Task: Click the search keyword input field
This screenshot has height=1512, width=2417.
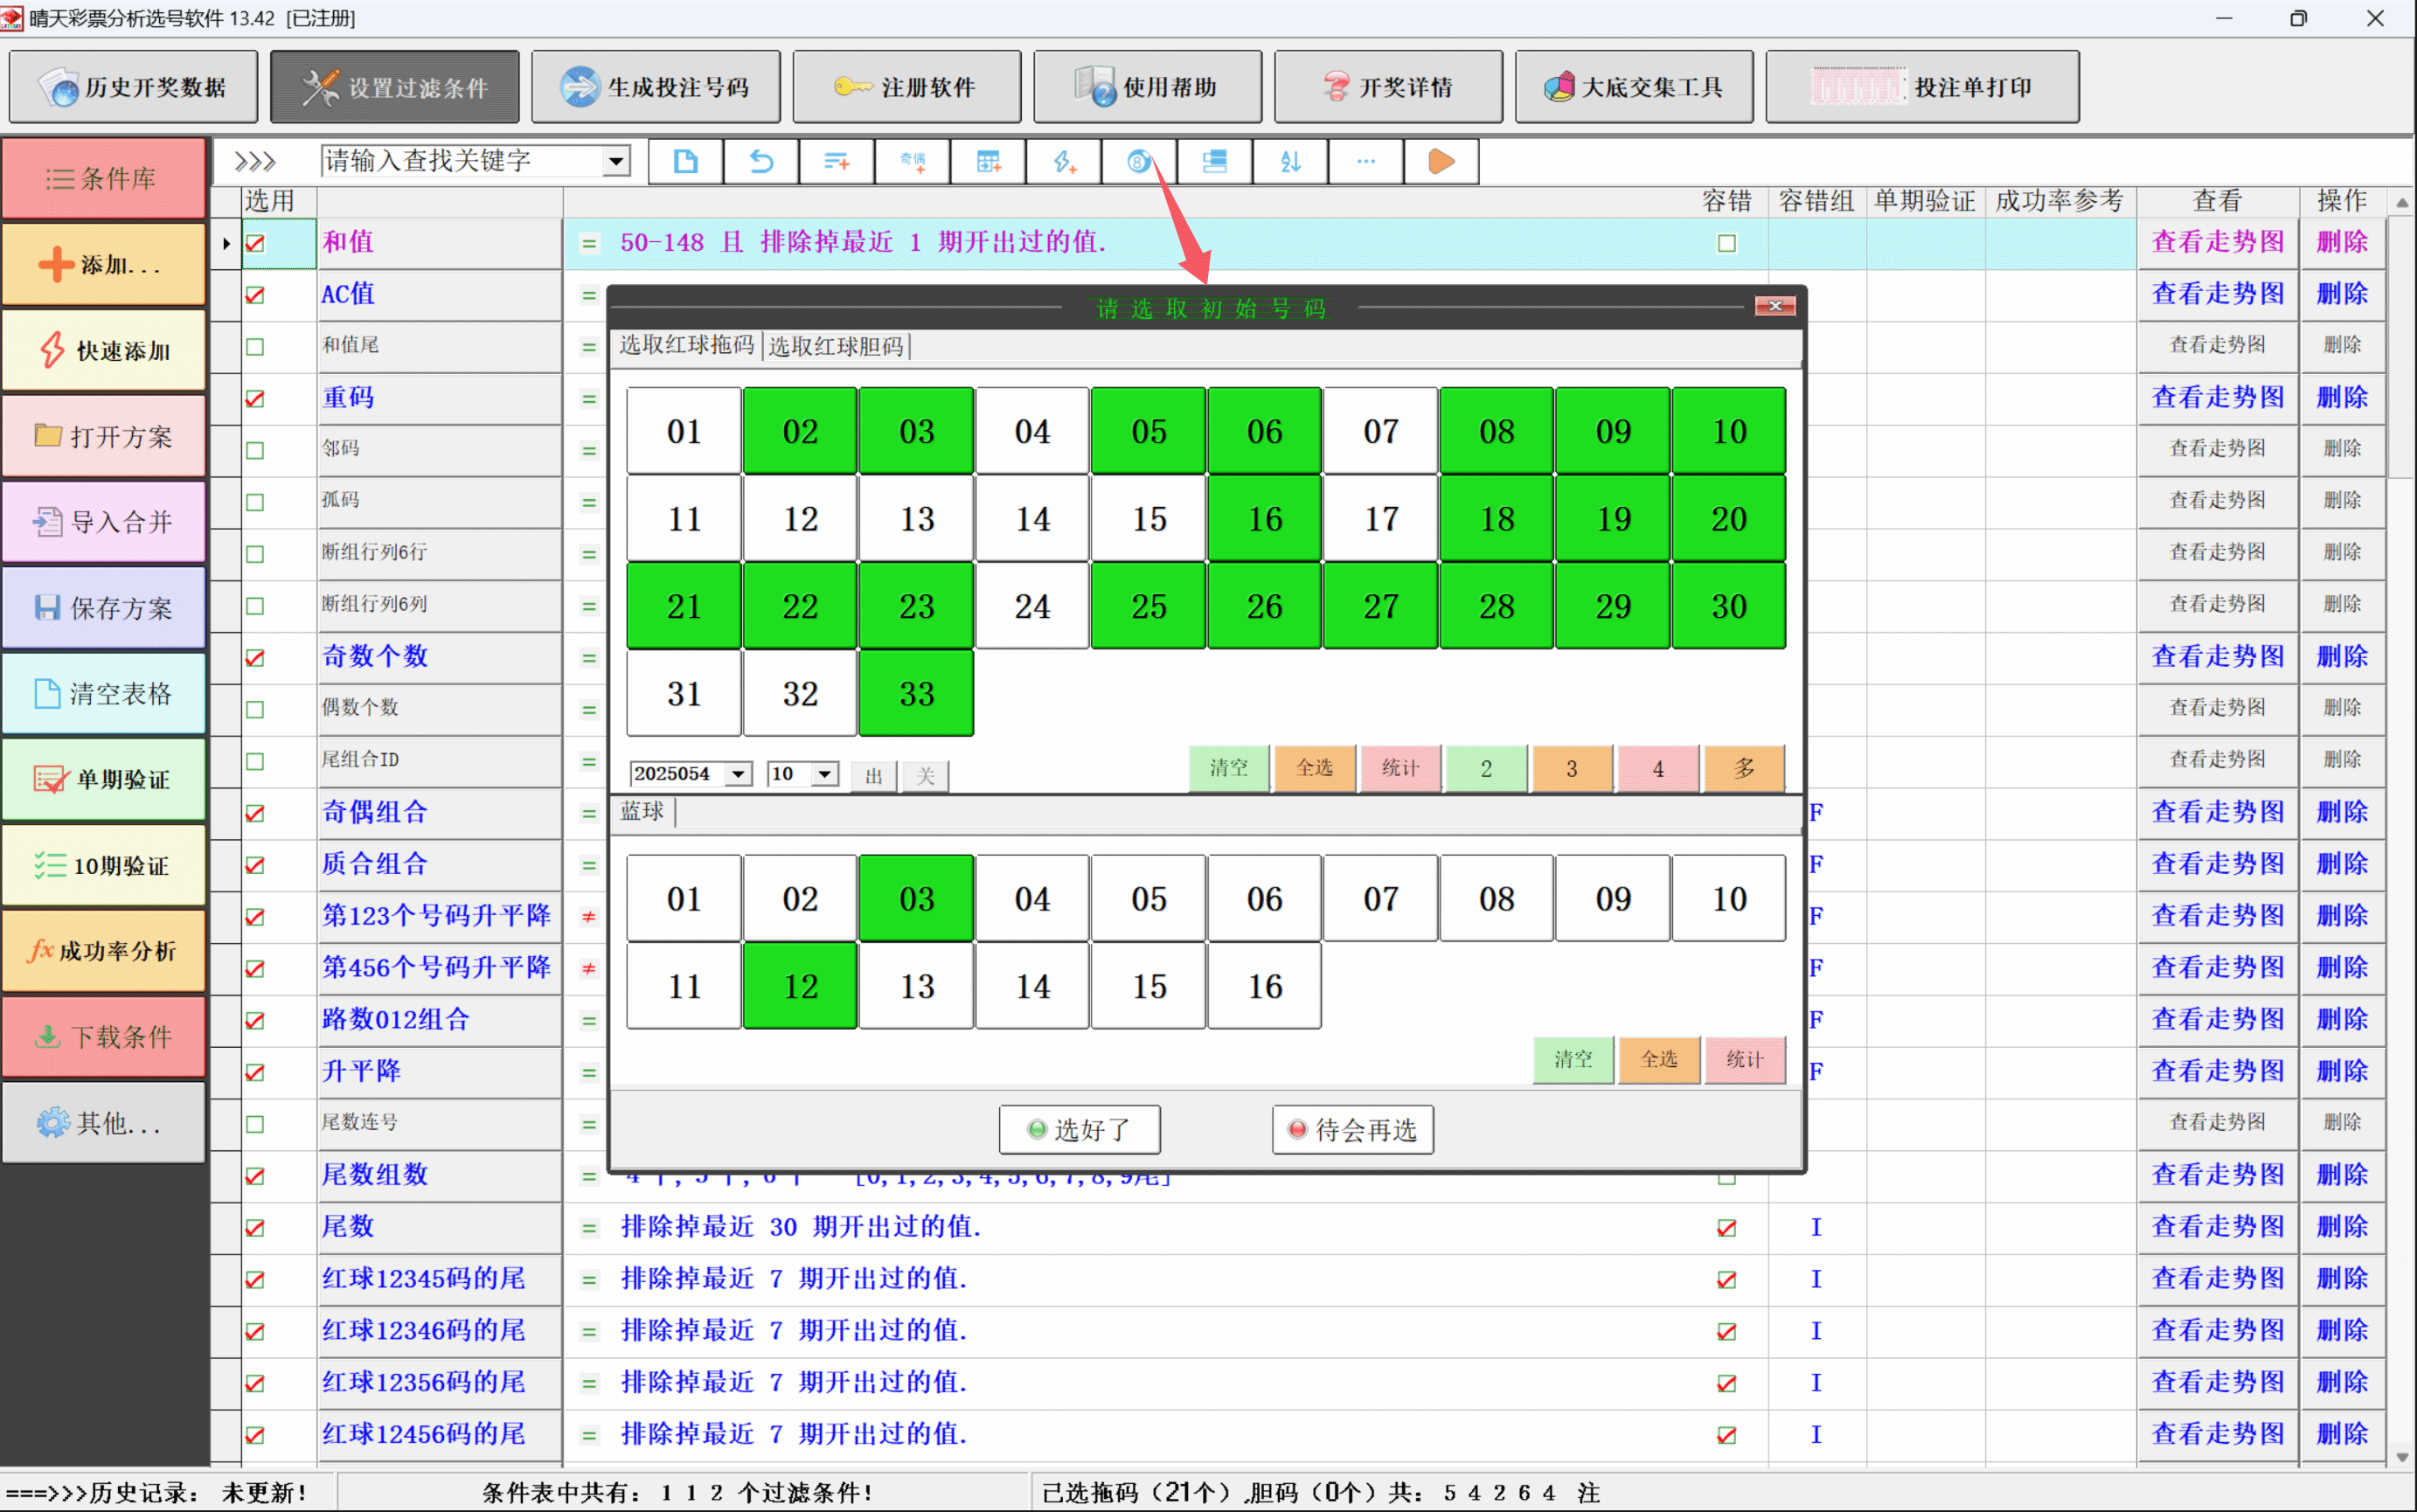Action: (x=460, y=161)
